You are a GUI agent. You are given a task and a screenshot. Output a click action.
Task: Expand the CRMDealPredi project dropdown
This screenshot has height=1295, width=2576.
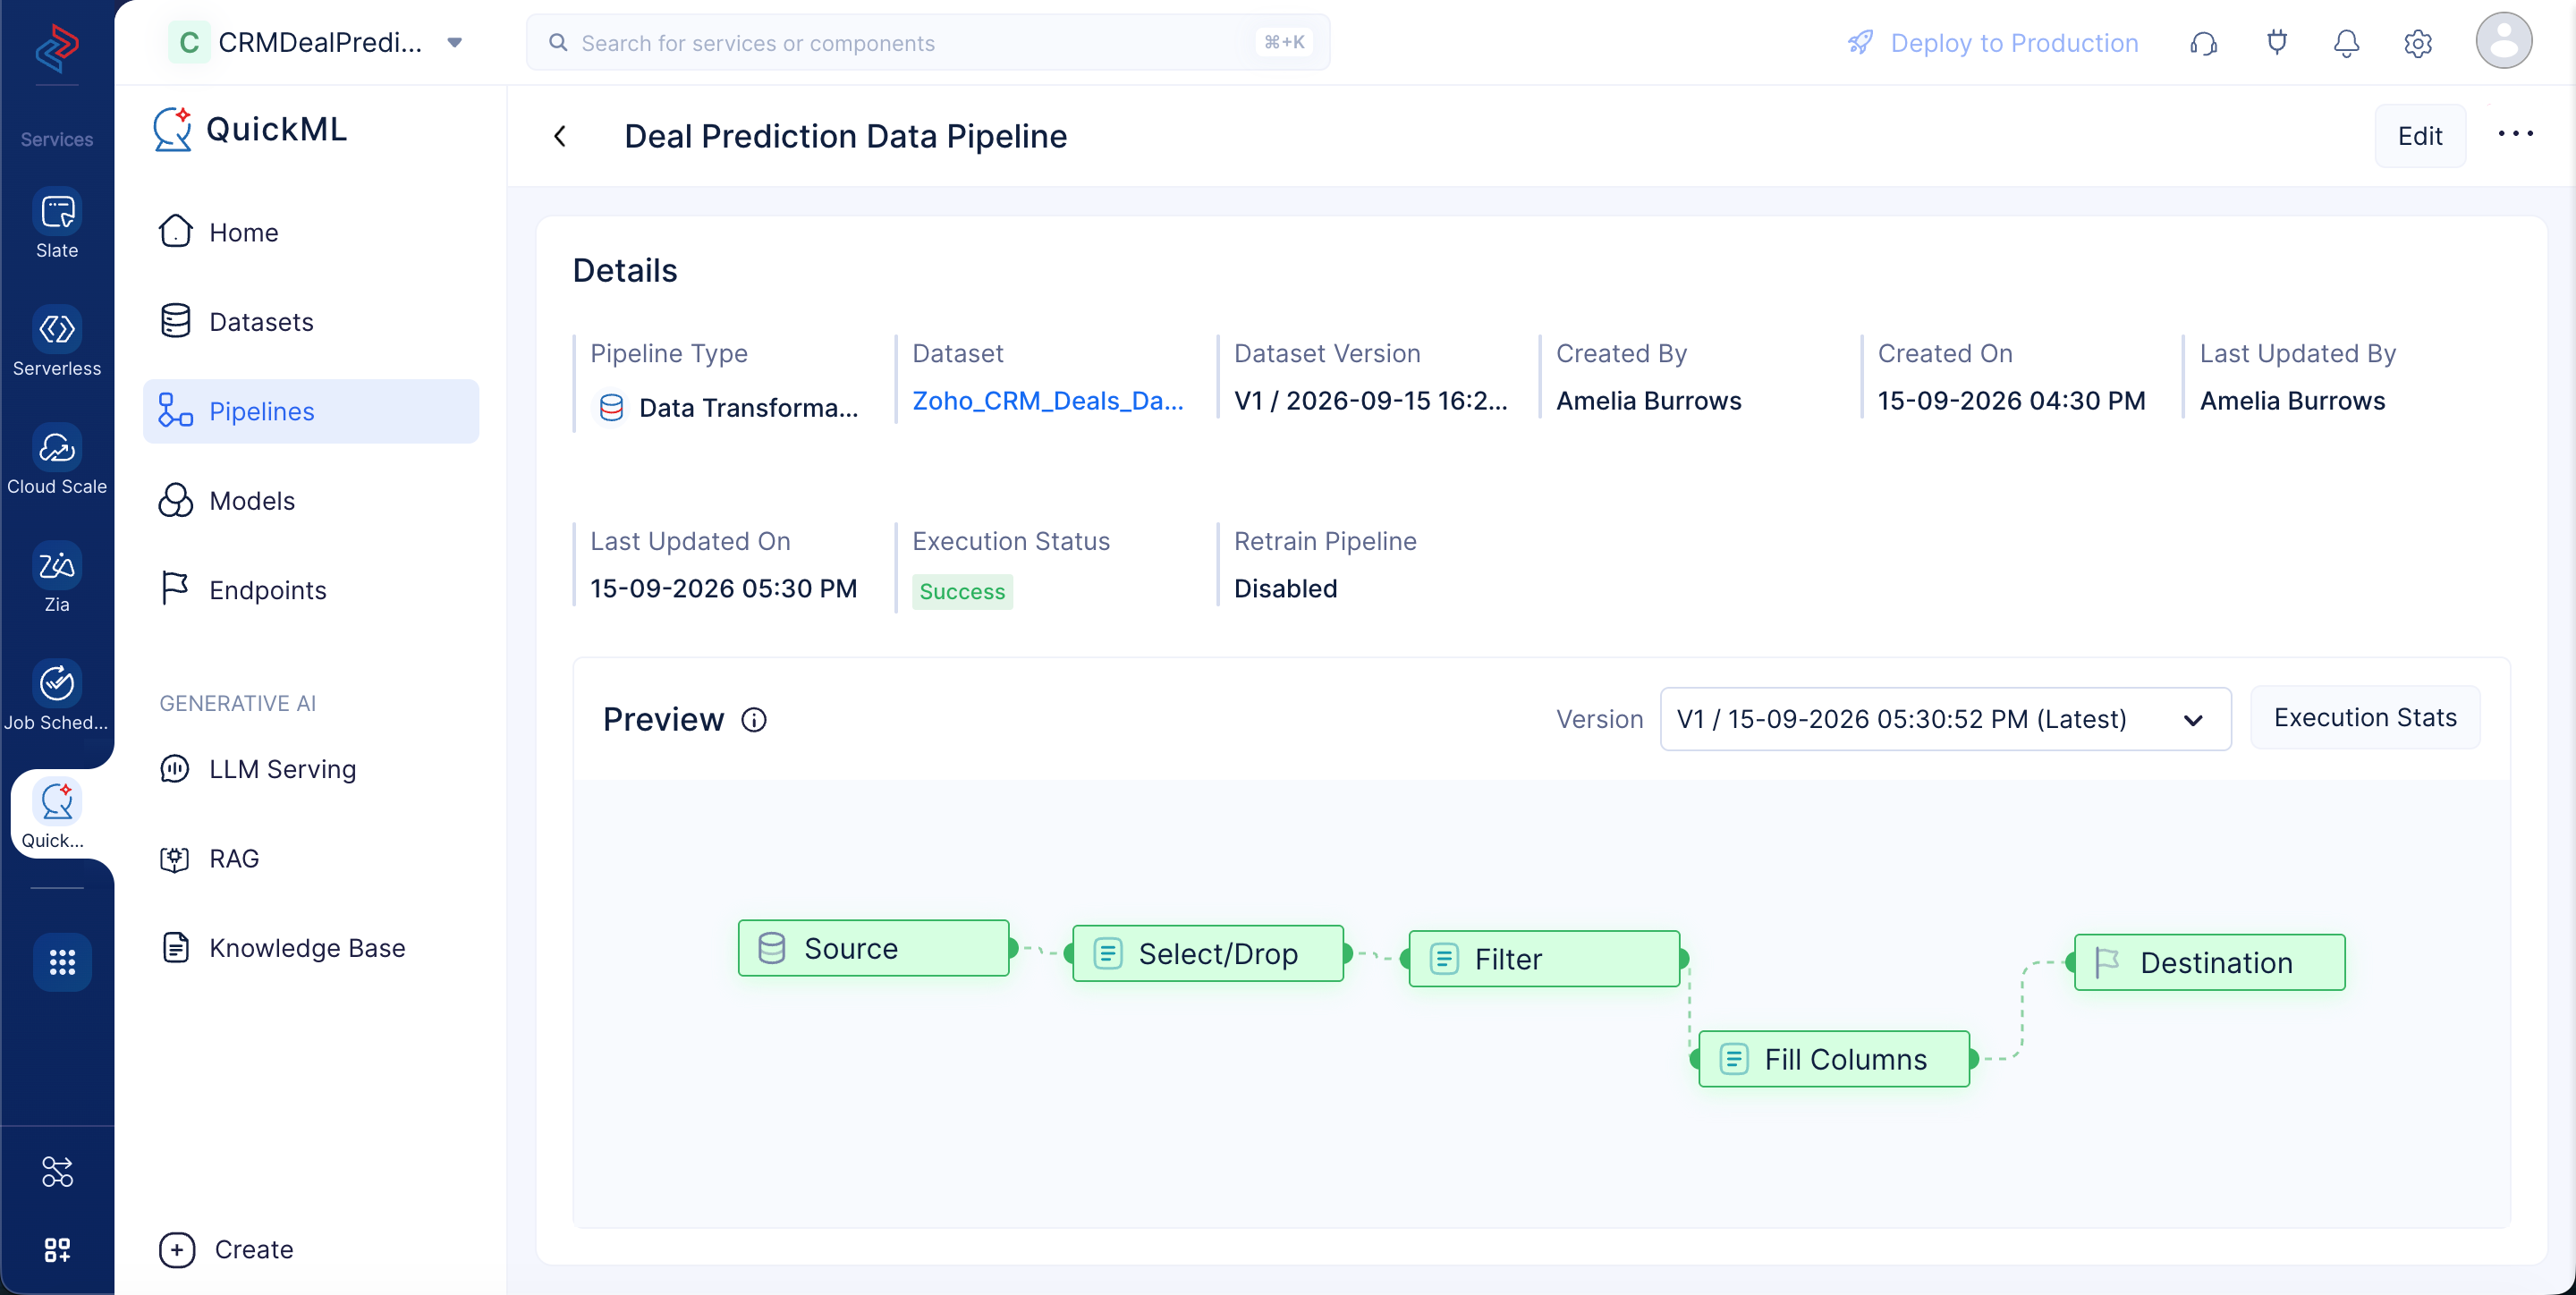point(454,42)
